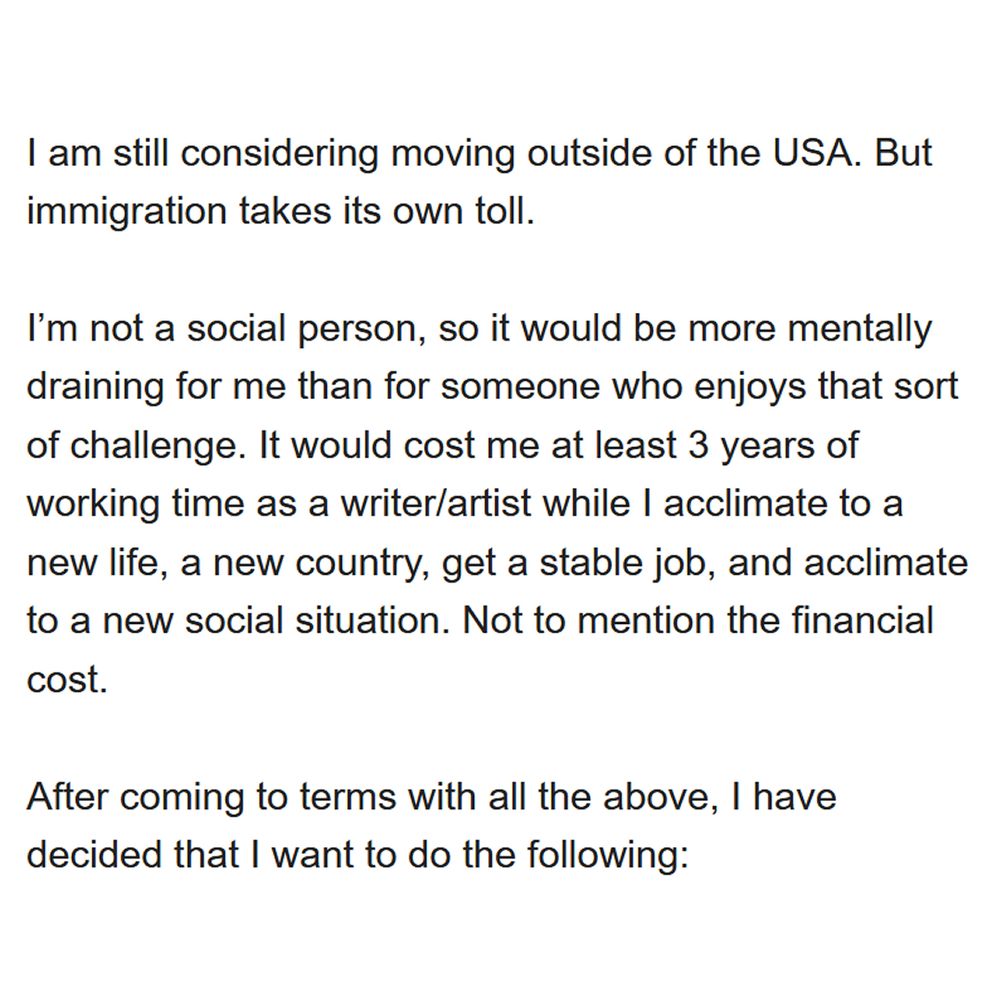The width and height of the screenshot is (1000, 1000).
Task: Click the word "following:" at text end
Action: pos(608,857)
